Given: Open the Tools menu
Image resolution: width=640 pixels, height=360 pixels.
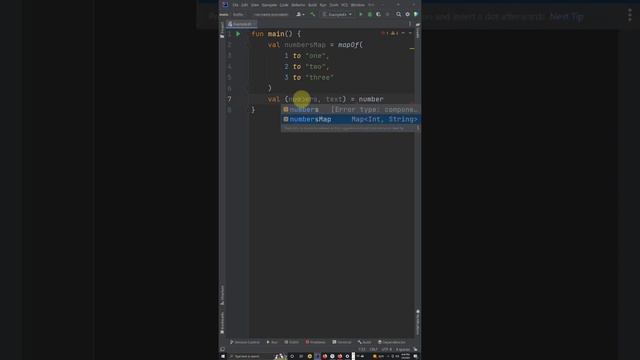Looking at the screenshot, I should click(334, 5).
